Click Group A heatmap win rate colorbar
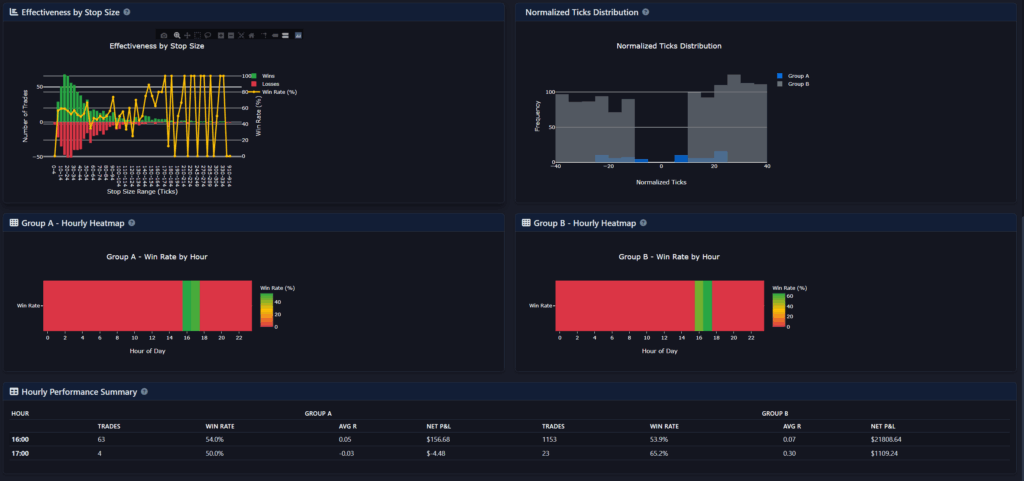 tap(265, 310)
